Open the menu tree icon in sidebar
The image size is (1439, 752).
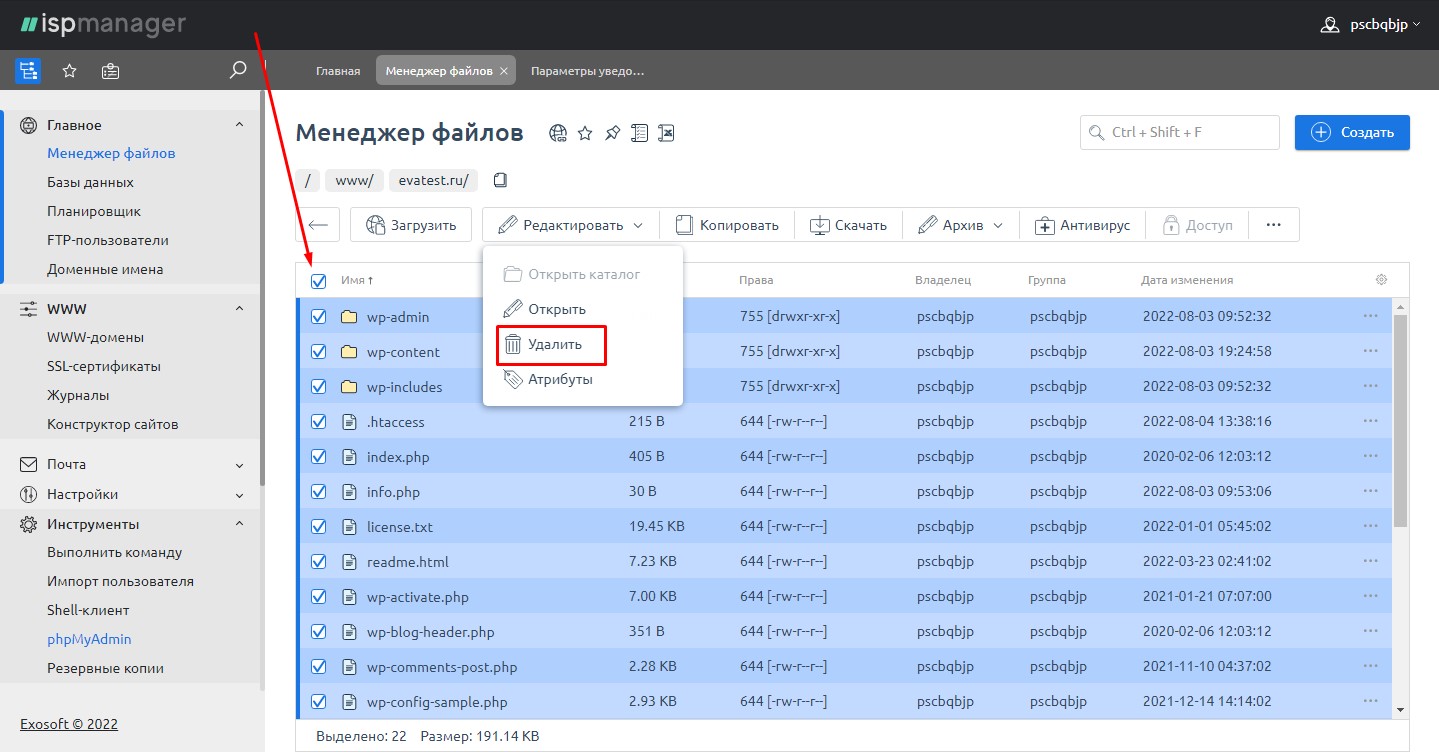[x=27, y=71]
